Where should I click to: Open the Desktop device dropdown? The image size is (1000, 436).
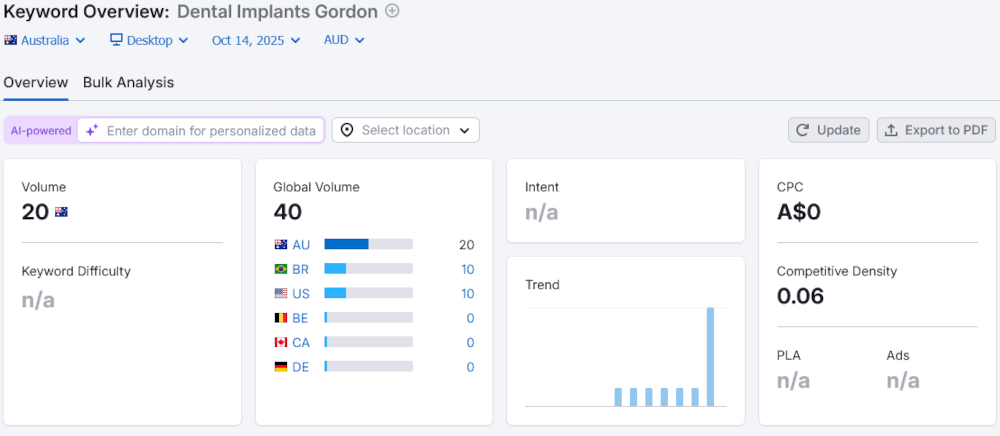(149, 41)
